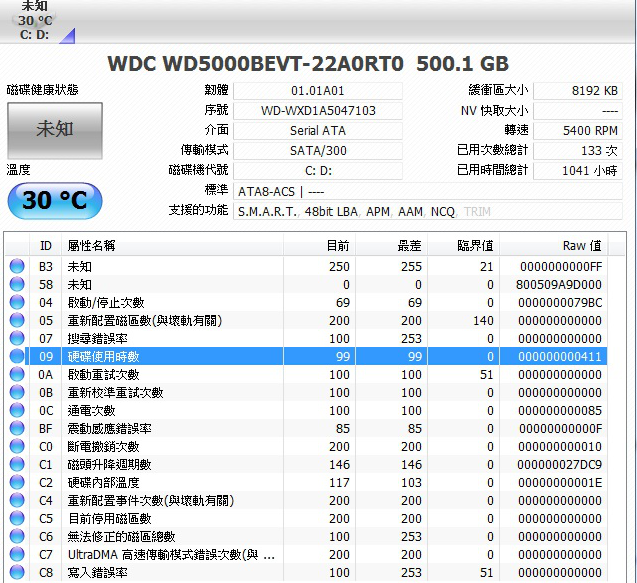This screenshot has width=637, height=583.
Task: Click the status orb for 通電次數 row
Action: 17,410
